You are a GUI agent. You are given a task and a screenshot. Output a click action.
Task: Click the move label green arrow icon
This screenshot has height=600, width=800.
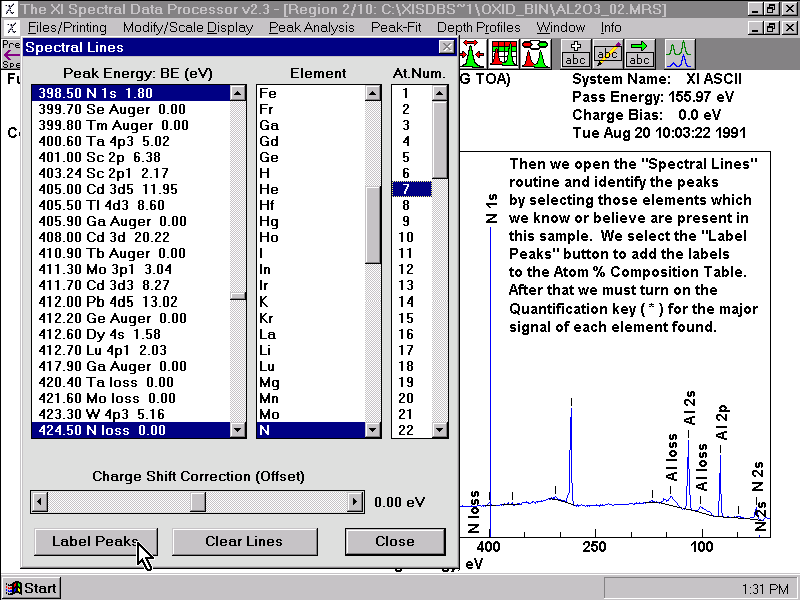click(639, 54)
